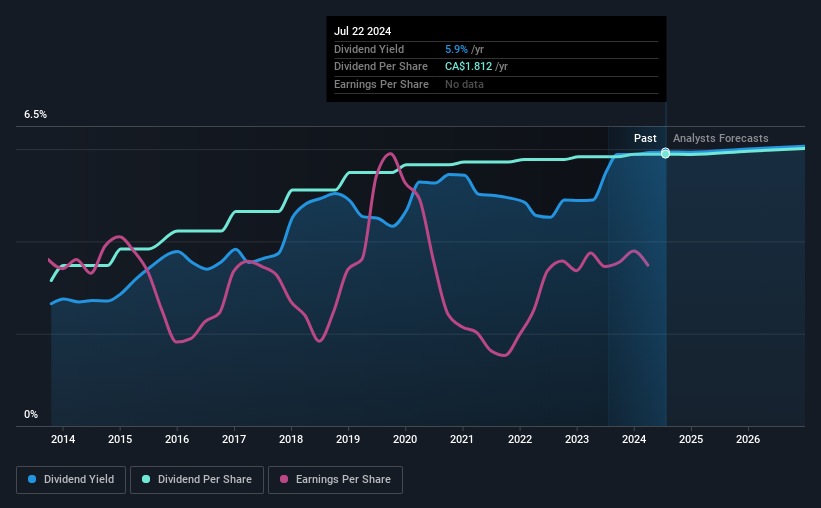Click the CA$1.812 dividend per share value
The height and width of the screenshot is (508, 821).
click(469, 67)
